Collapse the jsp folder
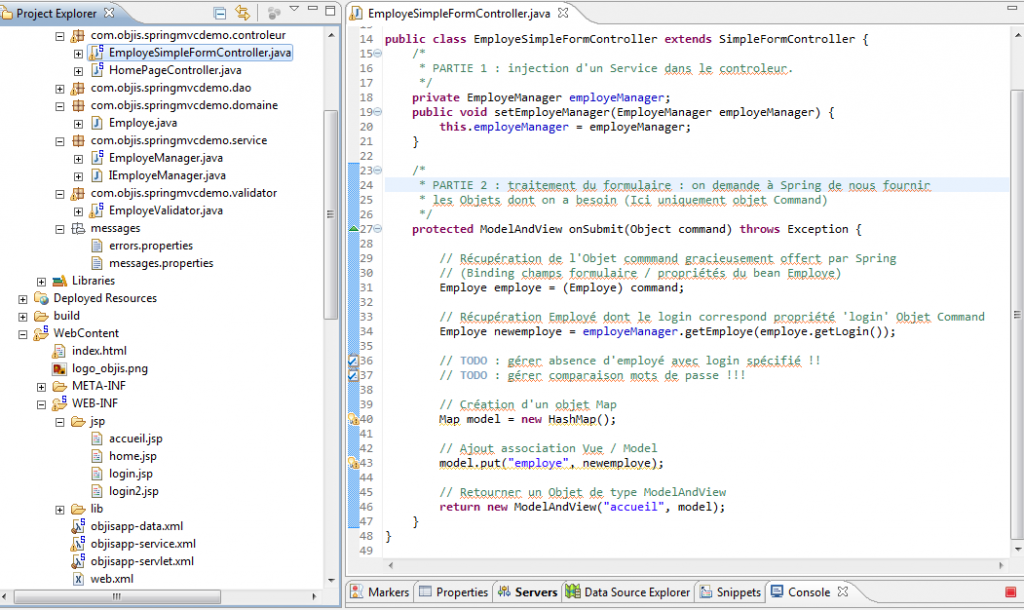 click(59, 422)
